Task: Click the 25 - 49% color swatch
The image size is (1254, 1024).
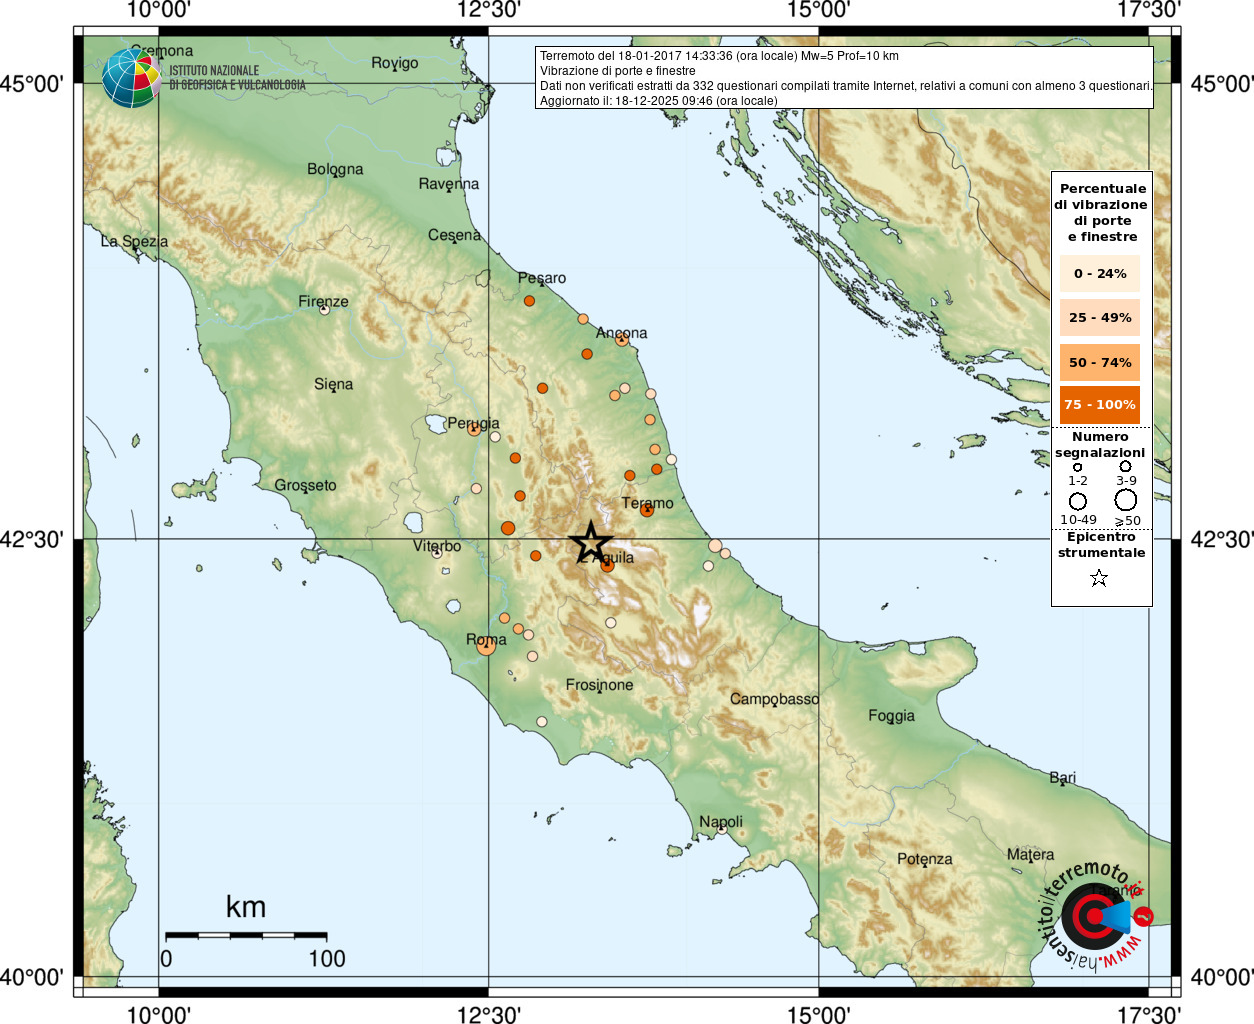Action: [x=1100, y=318]
